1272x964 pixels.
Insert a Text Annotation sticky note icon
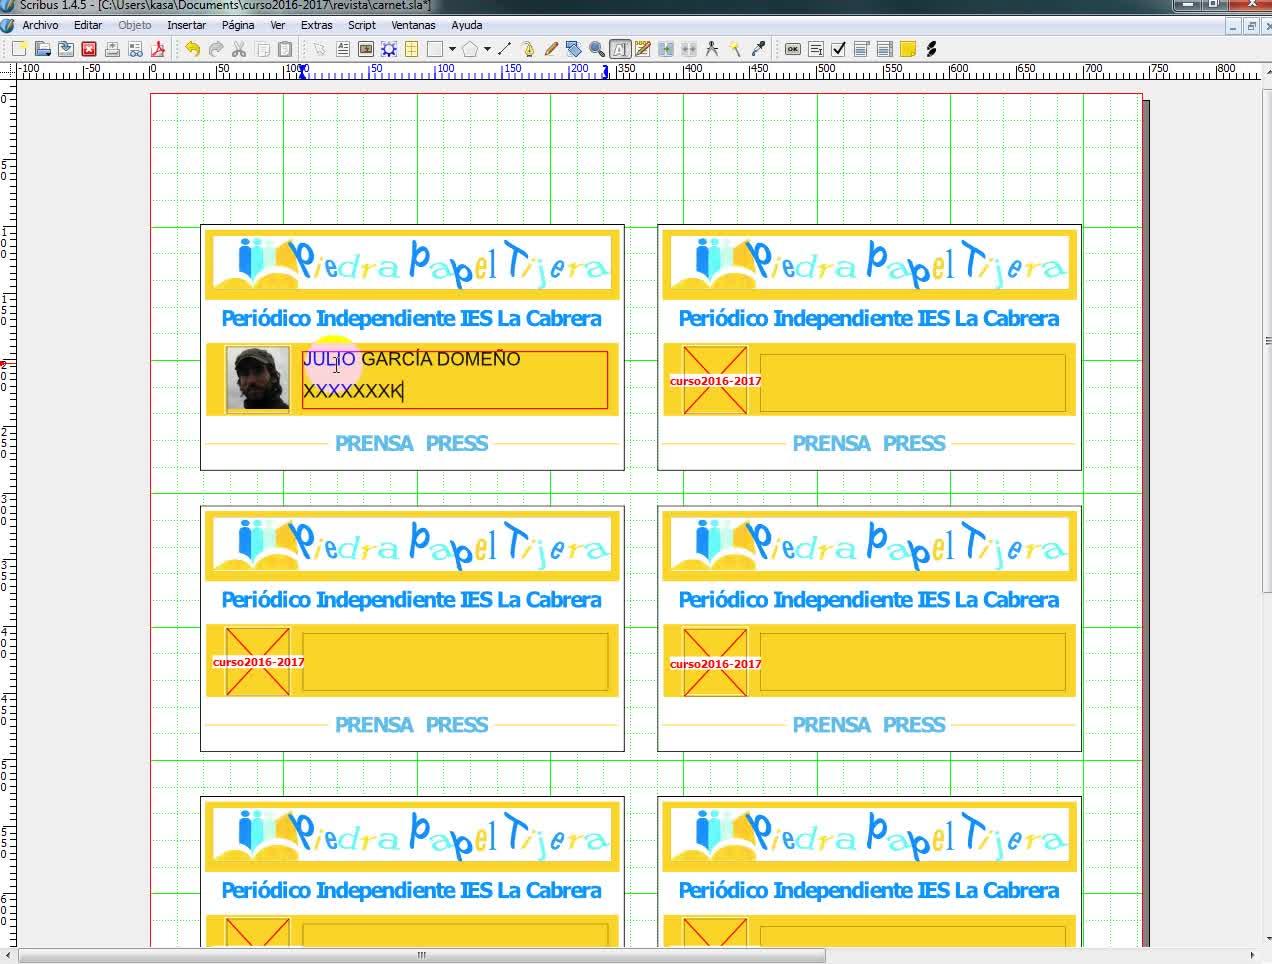coord(908,49)
